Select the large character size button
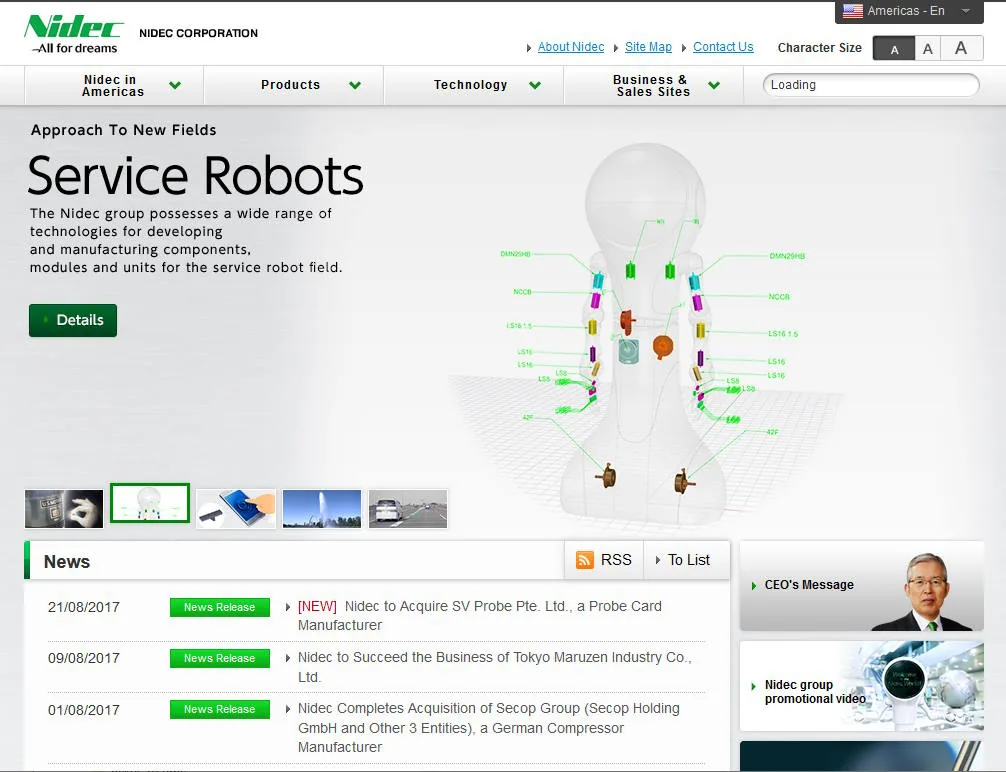This screenshot has height=772, width=1006. click(961, 49)
